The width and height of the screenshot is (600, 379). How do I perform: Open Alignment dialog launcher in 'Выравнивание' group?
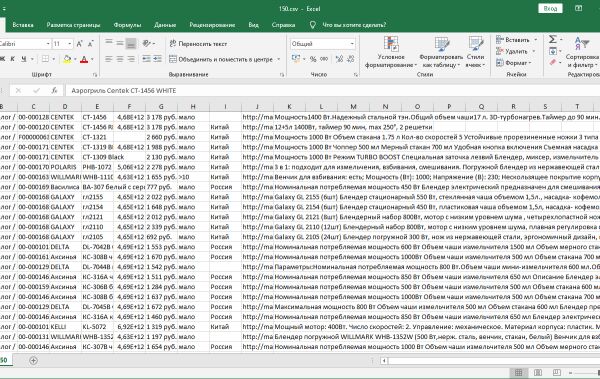pos(282,75)
